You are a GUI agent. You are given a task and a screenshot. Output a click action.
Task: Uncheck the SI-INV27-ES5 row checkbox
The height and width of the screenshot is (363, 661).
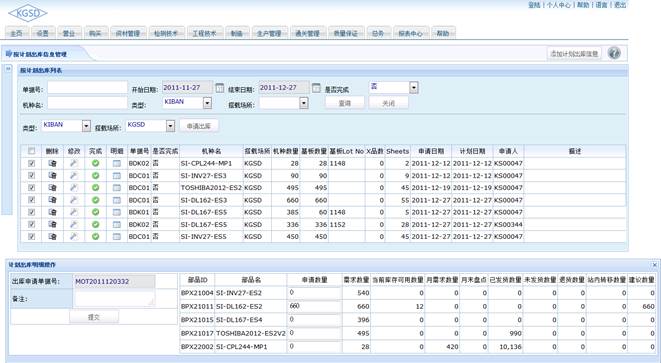coord(31,237)
